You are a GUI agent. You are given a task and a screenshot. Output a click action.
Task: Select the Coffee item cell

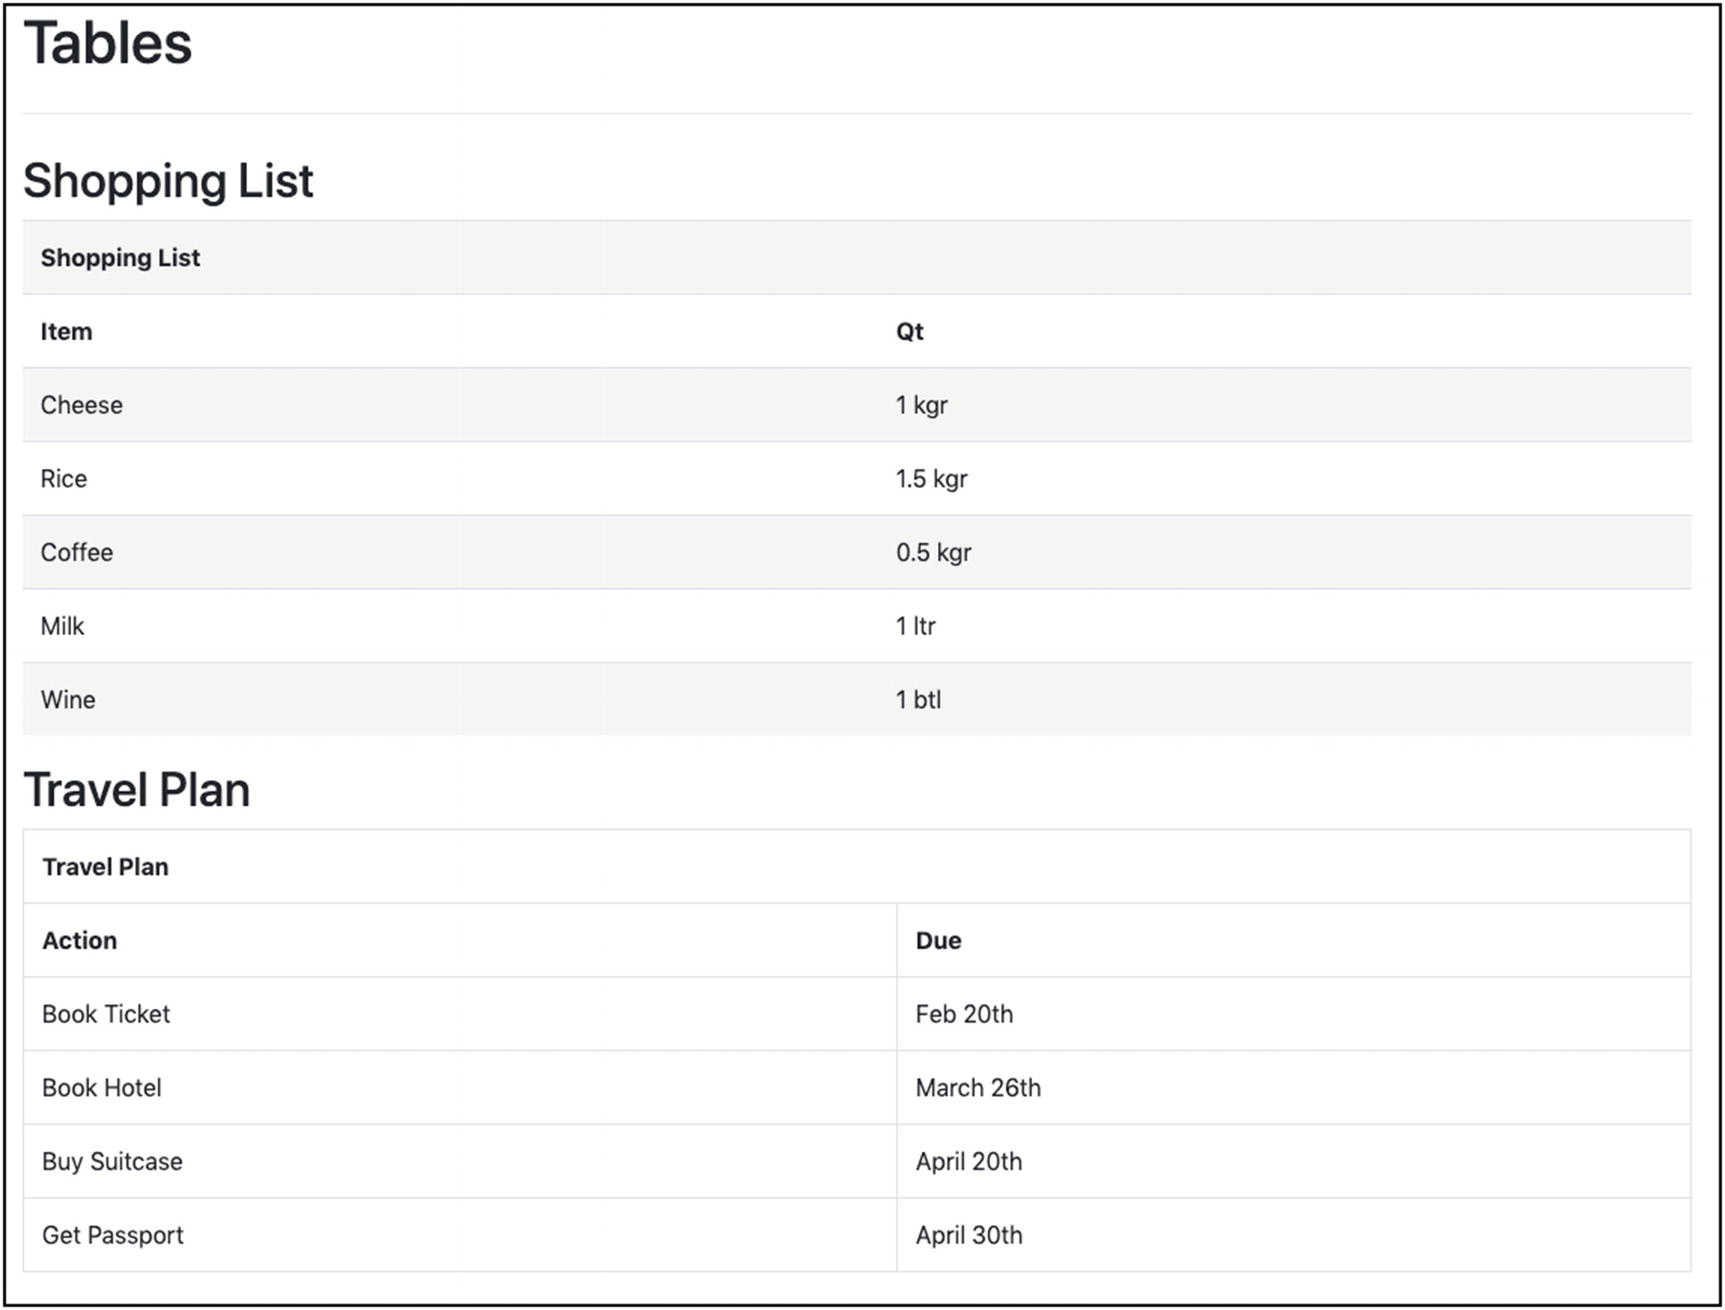[x=77, y=553]
